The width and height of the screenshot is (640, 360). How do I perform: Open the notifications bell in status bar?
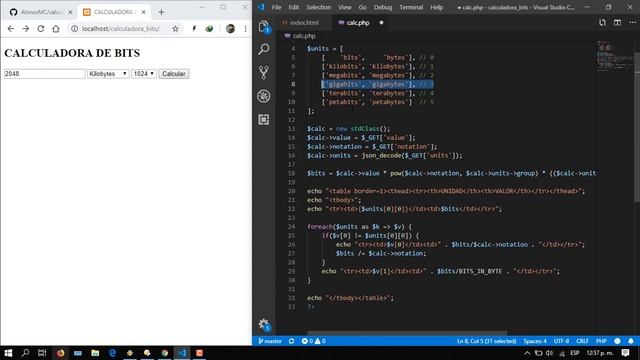[631, 341]
